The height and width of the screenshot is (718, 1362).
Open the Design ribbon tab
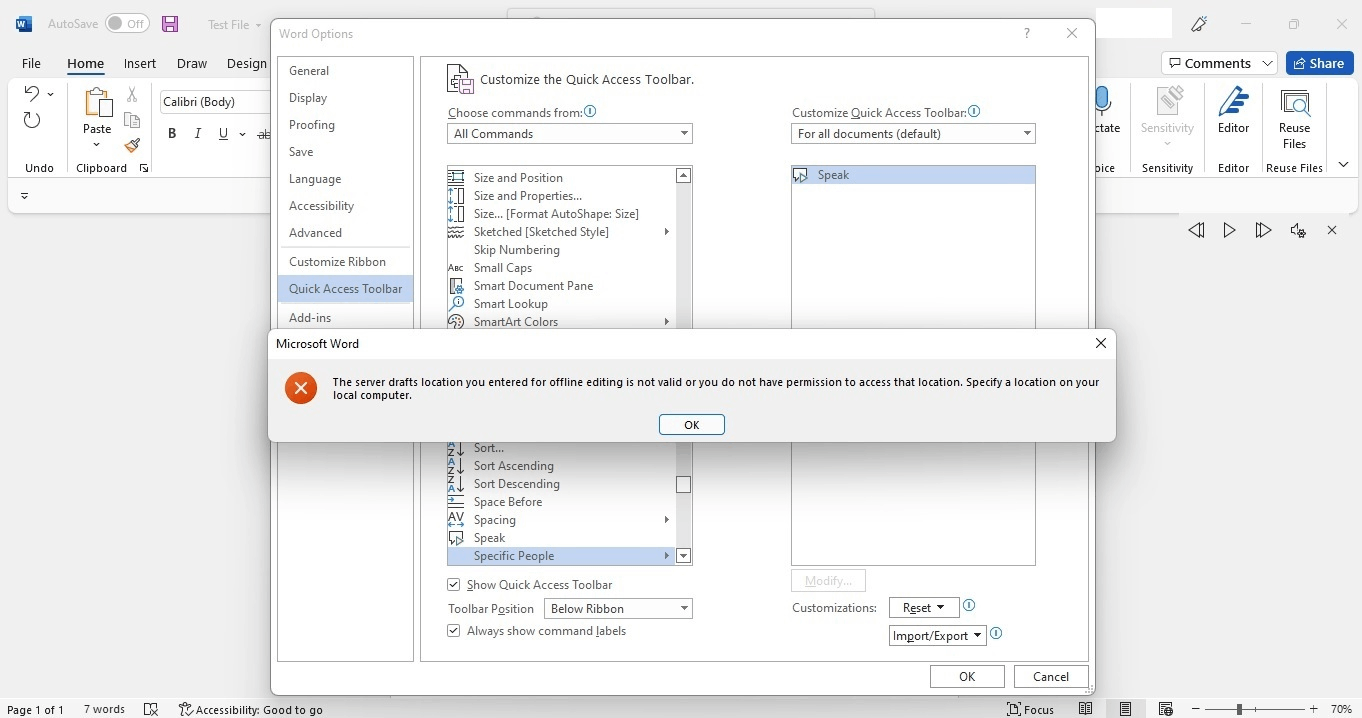click(x=247, y=63)
